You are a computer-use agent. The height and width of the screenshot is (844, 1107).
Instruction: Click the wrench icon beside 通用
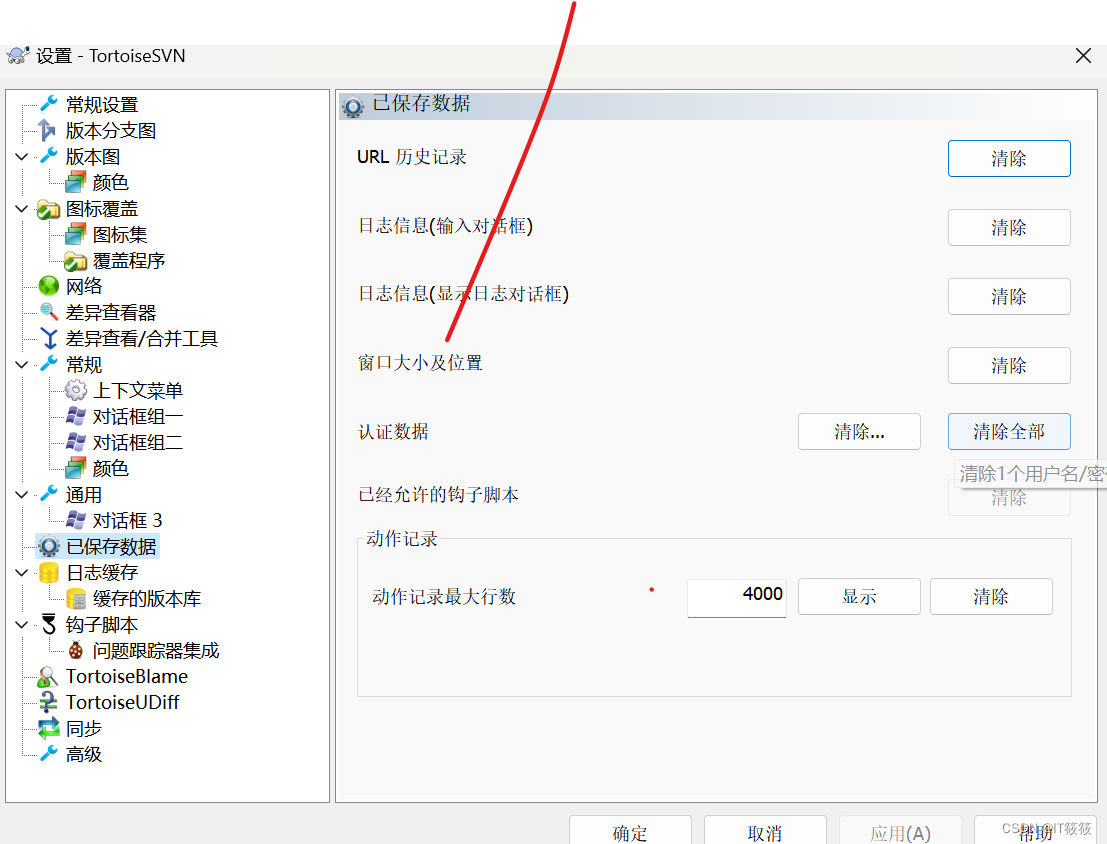coord(49,494)
